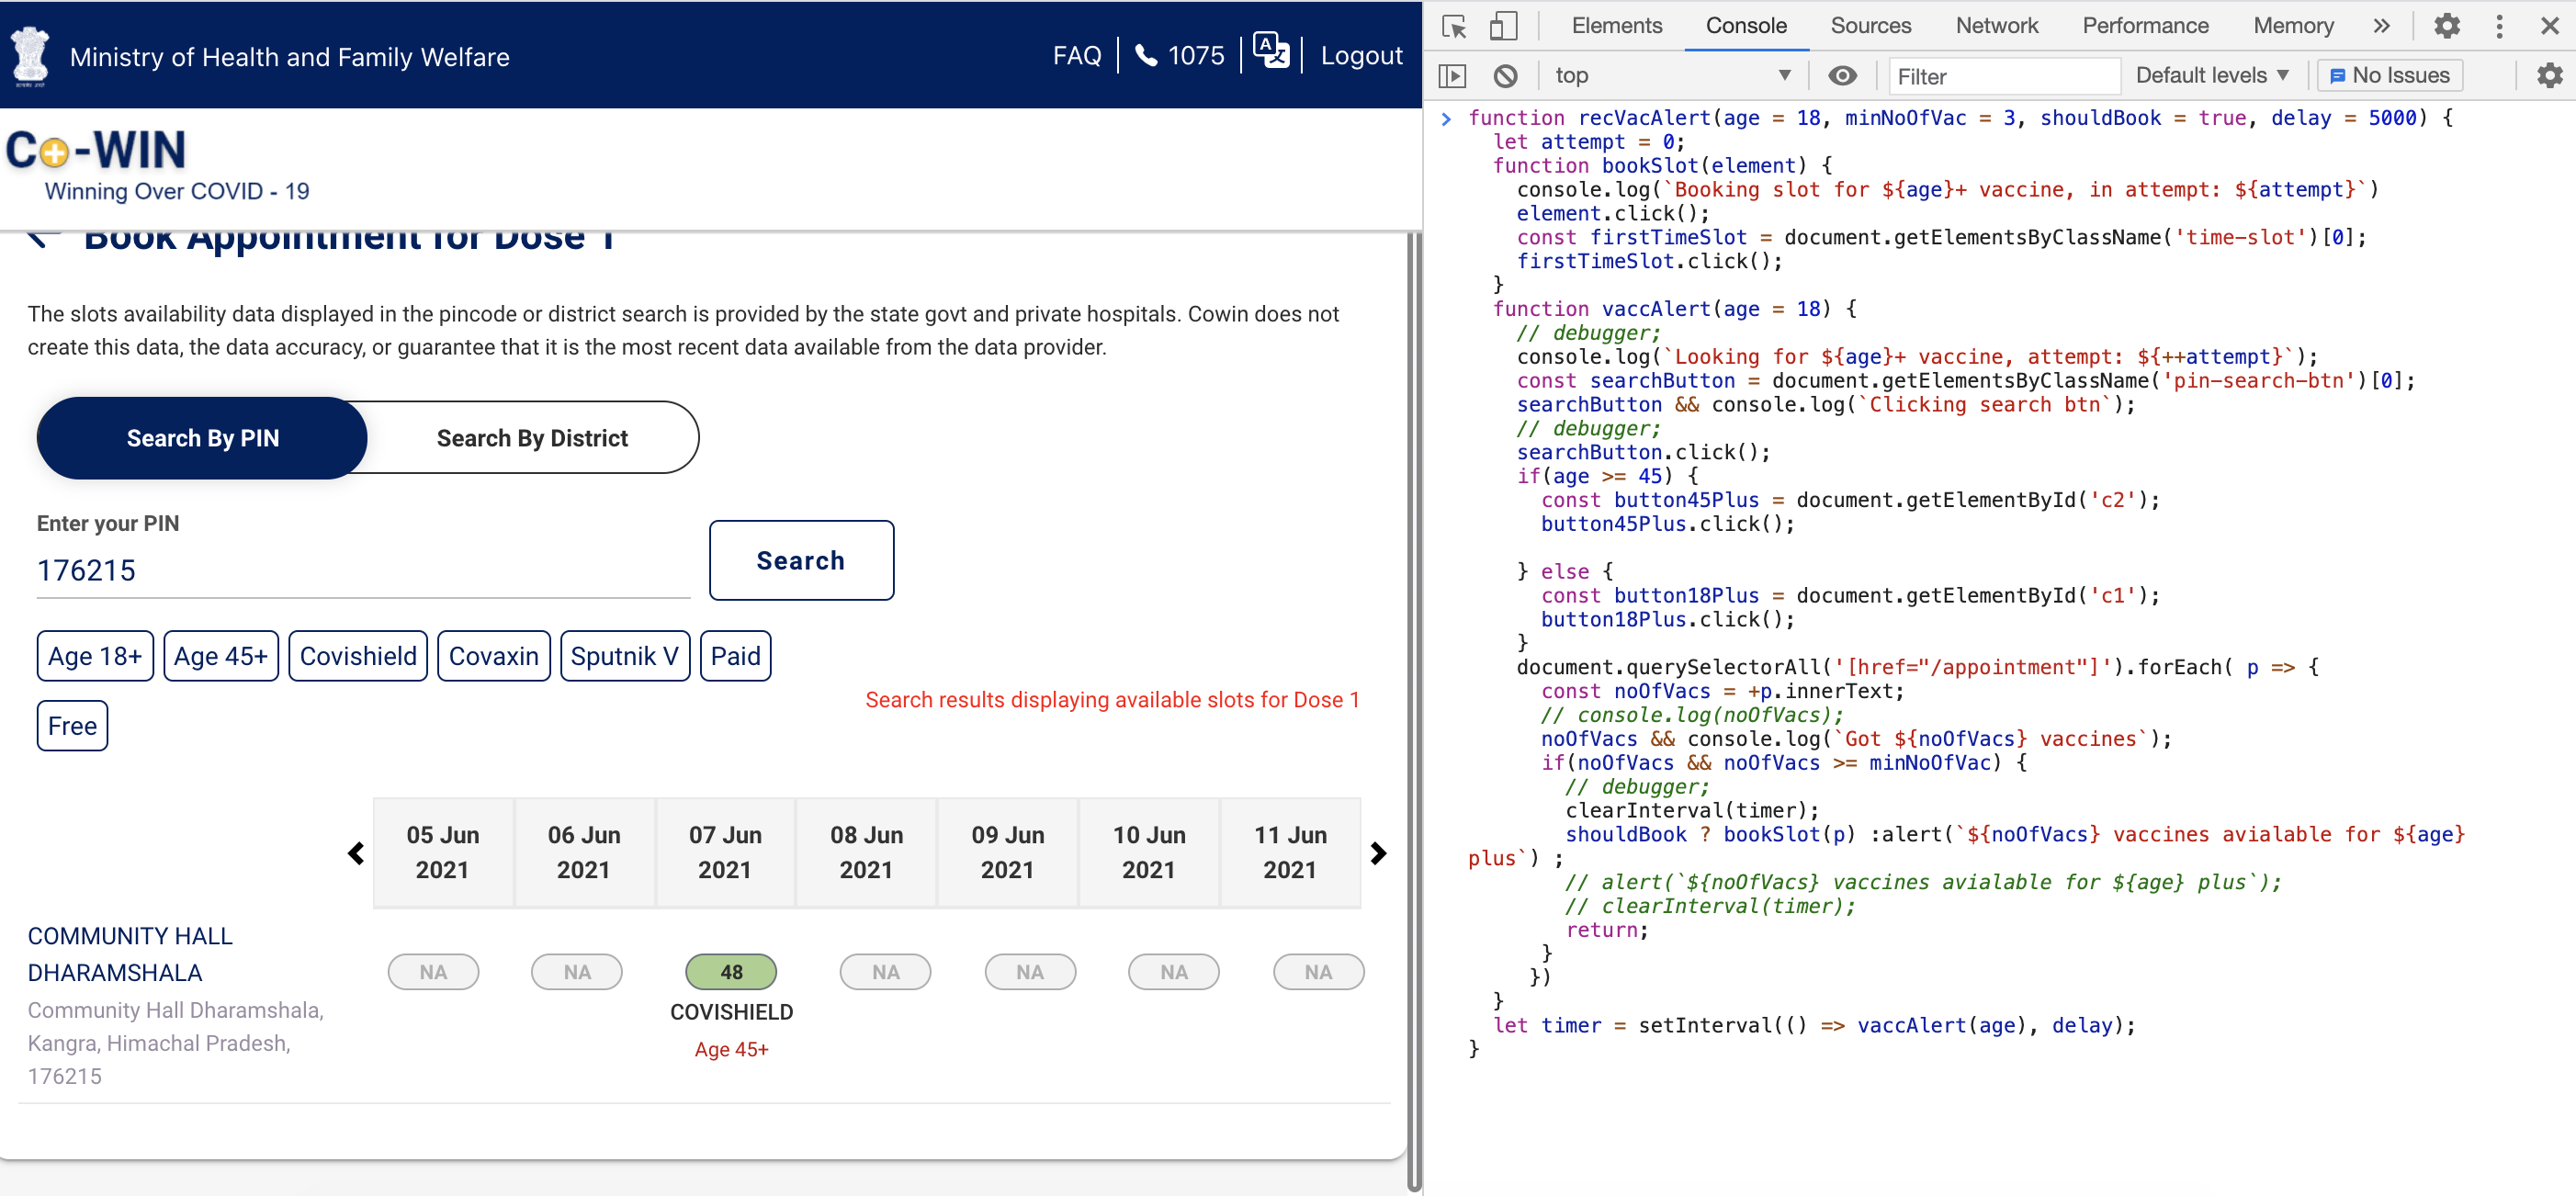Click the Ministry emblem logo
The image size is (2576, 1196).
click(x=29, y=55)
